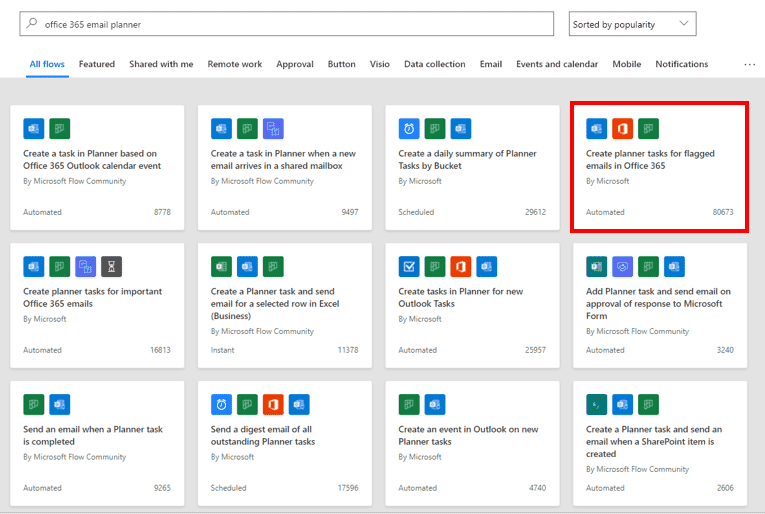Click checkmark Tasks icon on Outlook Tasks card
The image size is (765, 514).
409,266
